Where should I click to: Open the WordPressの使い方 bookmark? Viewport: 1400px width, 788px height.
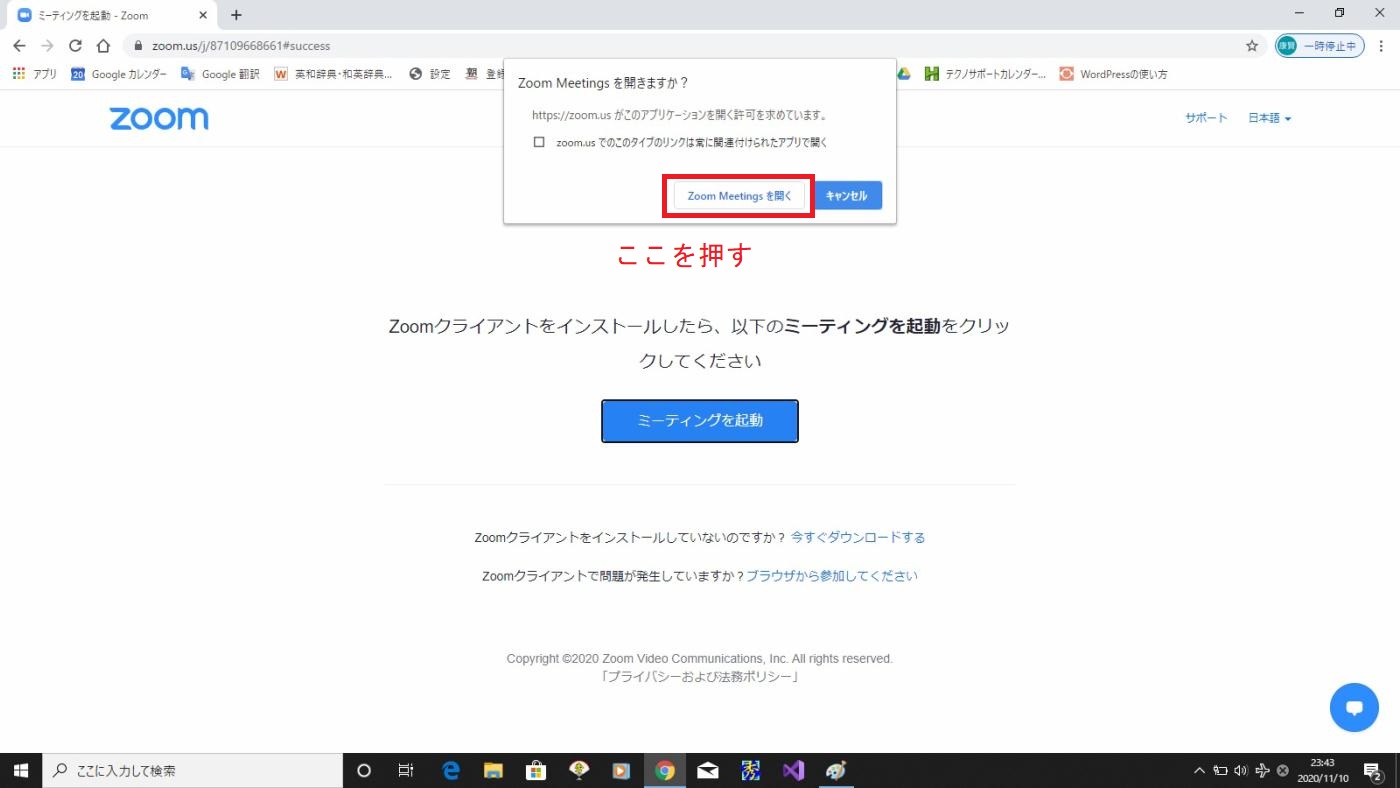pos(1113,74)
